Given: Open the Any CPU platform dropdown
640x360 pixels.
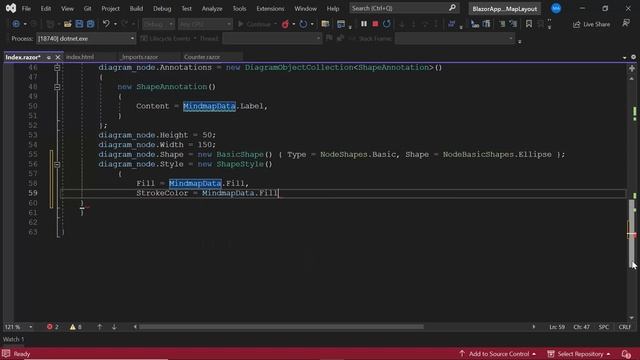Looking at the screenshot, I should click(x=205, y=24).
